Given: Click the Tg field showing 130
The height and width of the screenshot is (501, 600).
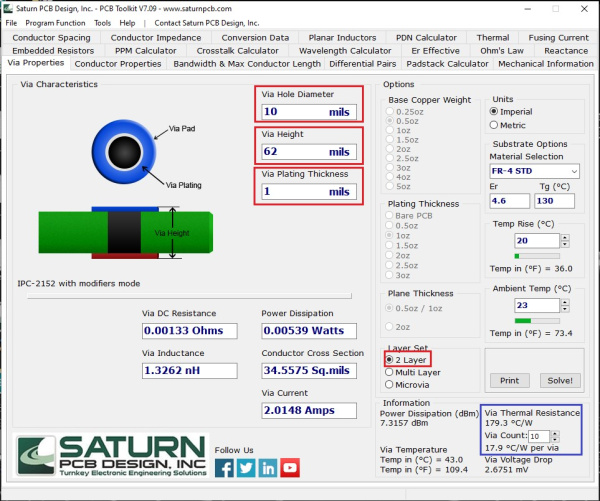Looking at the screenshot, I should (554, 201).
